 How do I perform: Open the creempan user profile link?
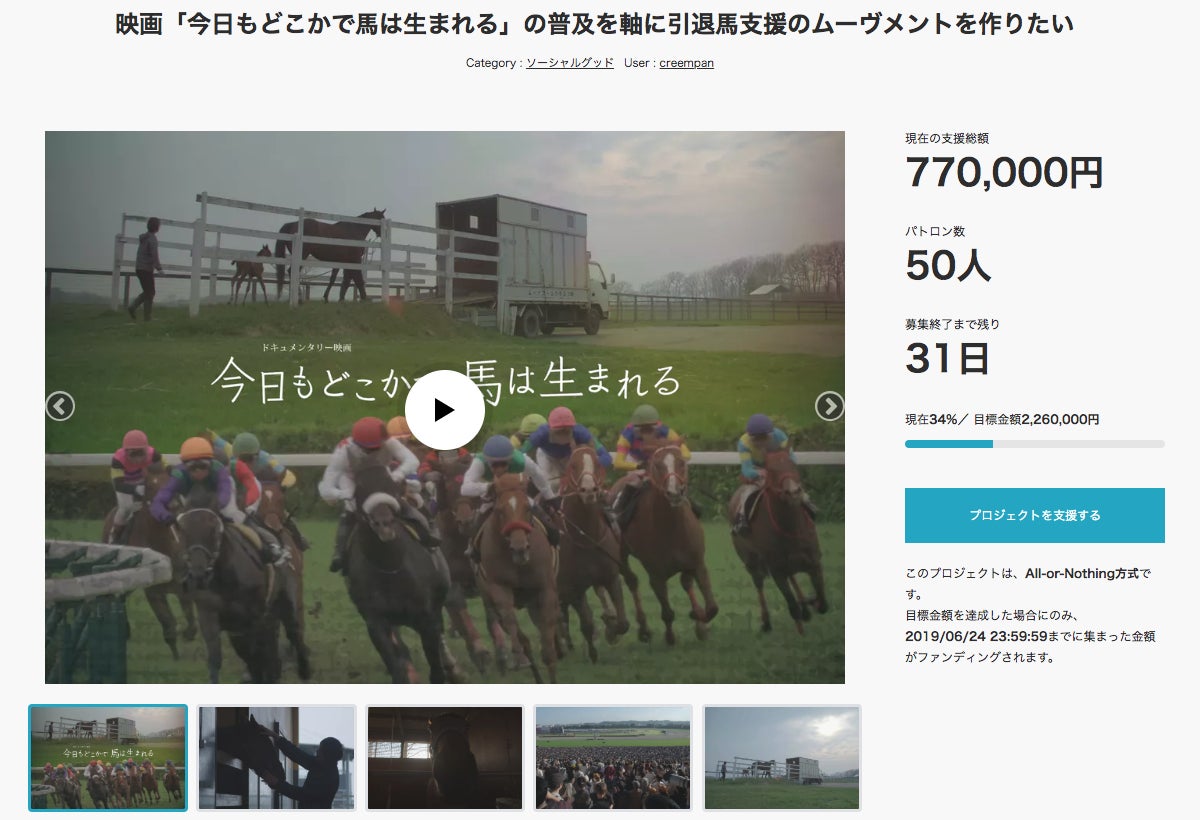coord(686,63)
